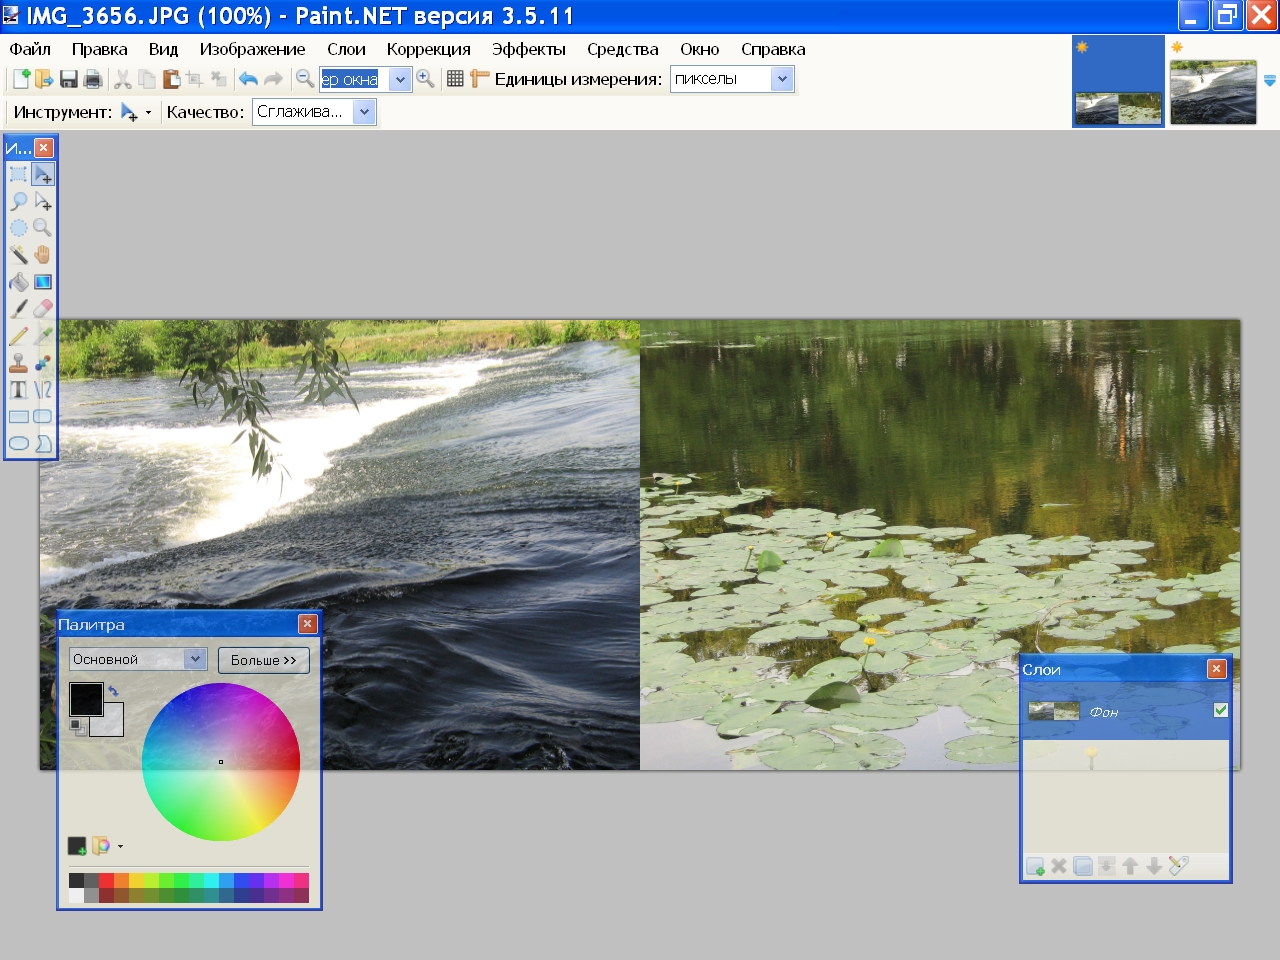This screenshot has width=1280, height=960.
Task: Select the Фон layer thumbnail
Action: tap(1053, 711)
